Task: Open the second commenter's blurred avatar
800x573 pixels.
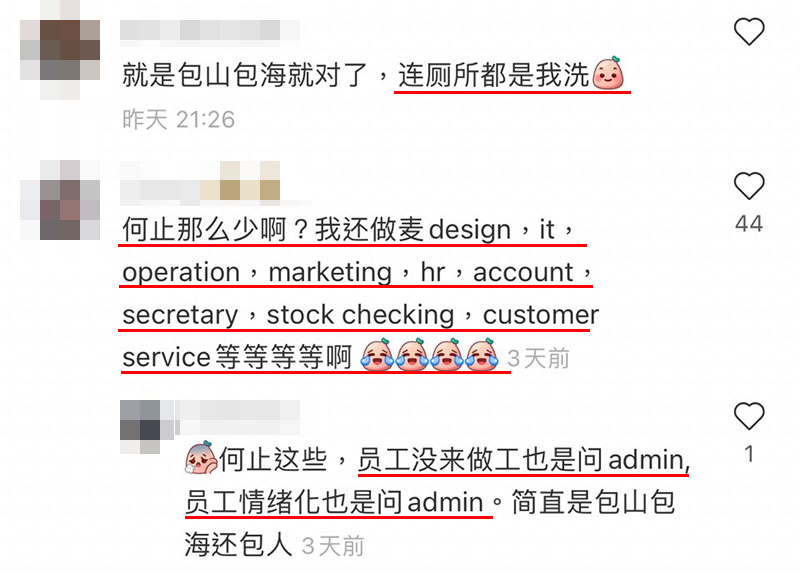Action: [60, 200]
